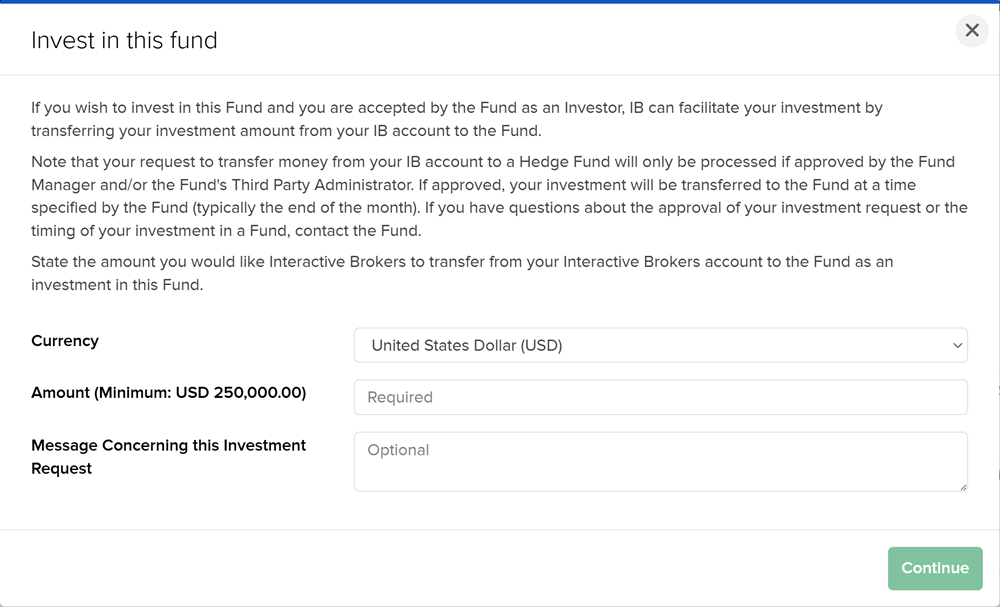Viewport: 1000px width, 607px height.
Task: Click the blue strip atop the dialog
Action: pos(500,2)
